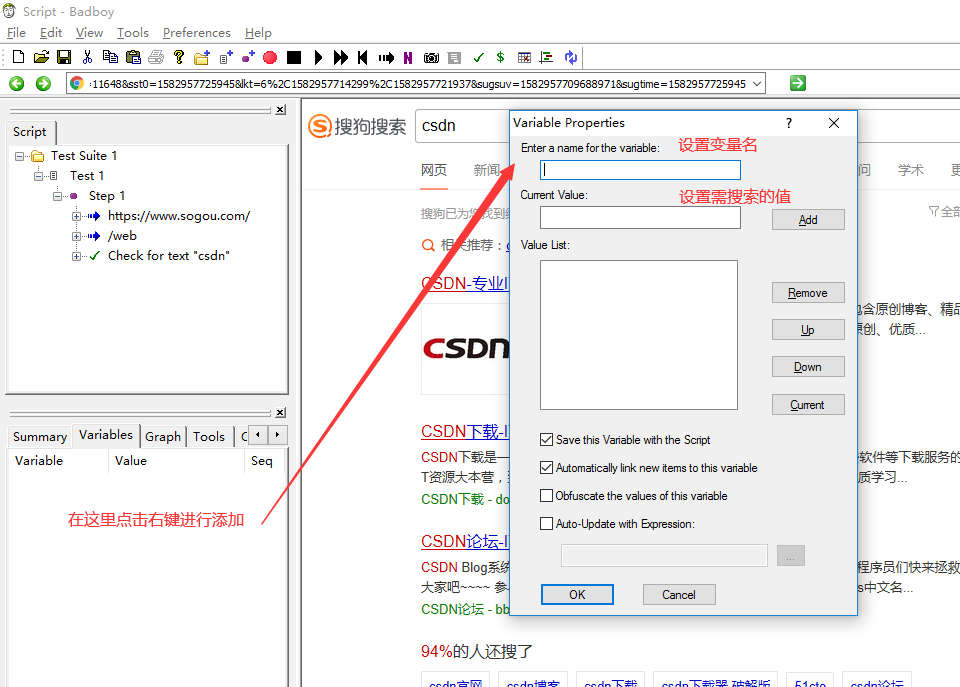Click the blue refresh arrows icon
Image resolution: width=960 pixels, height=687 pixels.
click(x=571, y=57)
